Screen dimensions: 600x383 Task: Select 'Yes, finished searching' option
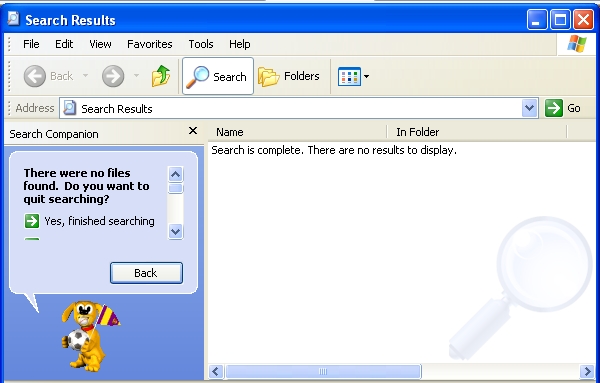[x=90, y=221]
